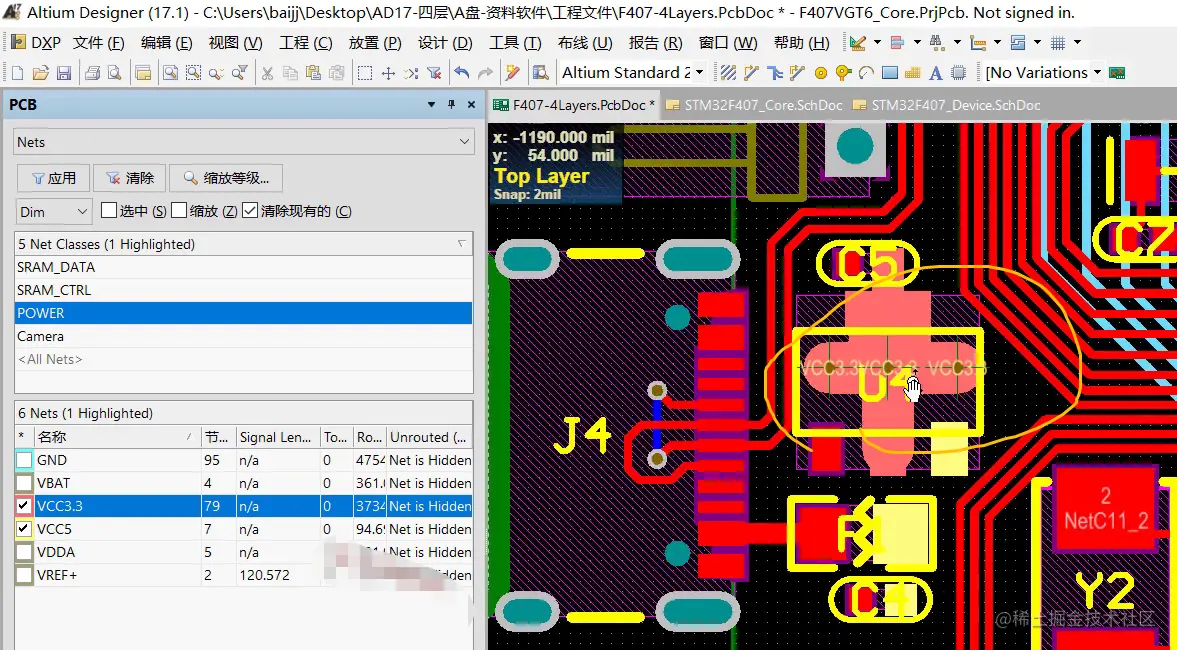Viewport: 1177px width, 650px height.
Task: Open the No Variations dropdown
Action: tap(1097, 73)
